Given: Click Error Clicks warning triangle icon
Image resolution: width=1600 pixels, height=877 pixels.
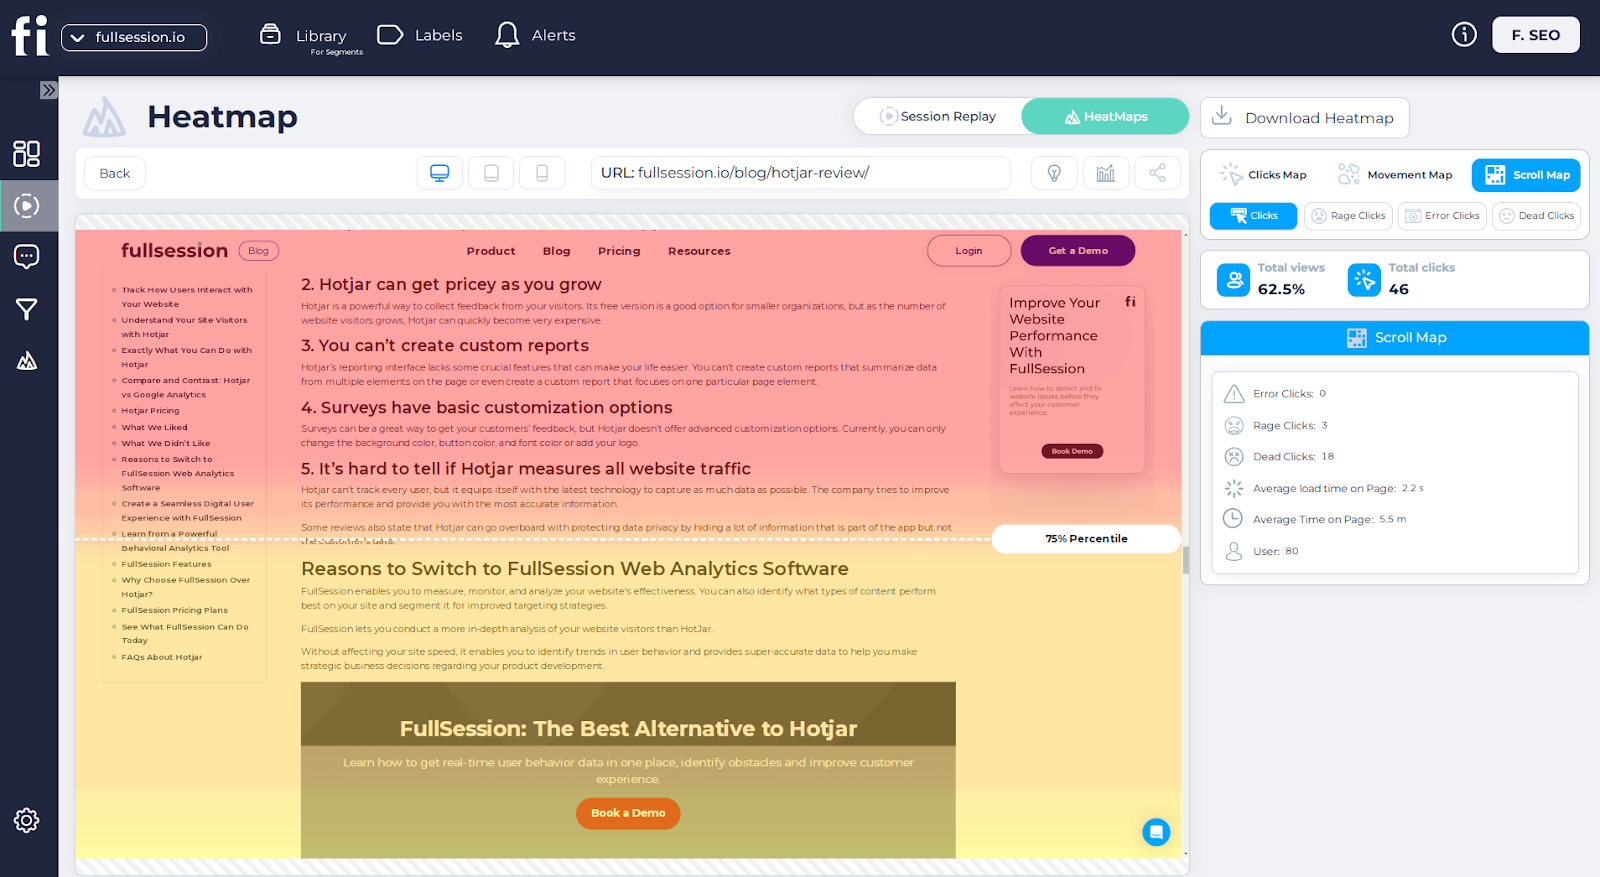Looking at the screenshot, I should pyautogui.click(x=1234, y=394).
